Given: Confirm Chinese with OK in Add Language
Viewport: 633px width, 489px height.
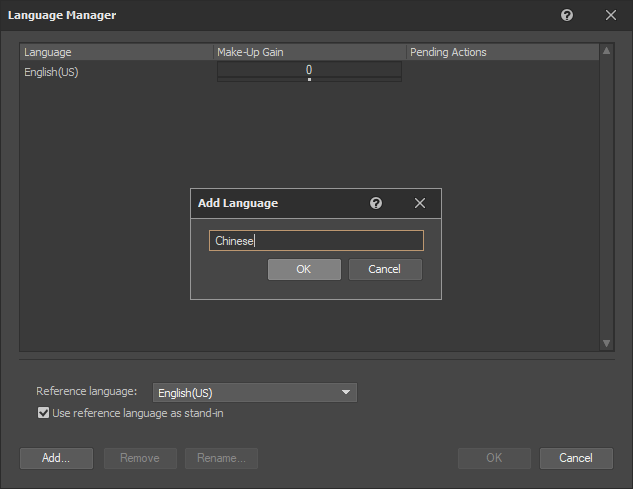Looking at the screenshot, I should [x=304, y=269].
